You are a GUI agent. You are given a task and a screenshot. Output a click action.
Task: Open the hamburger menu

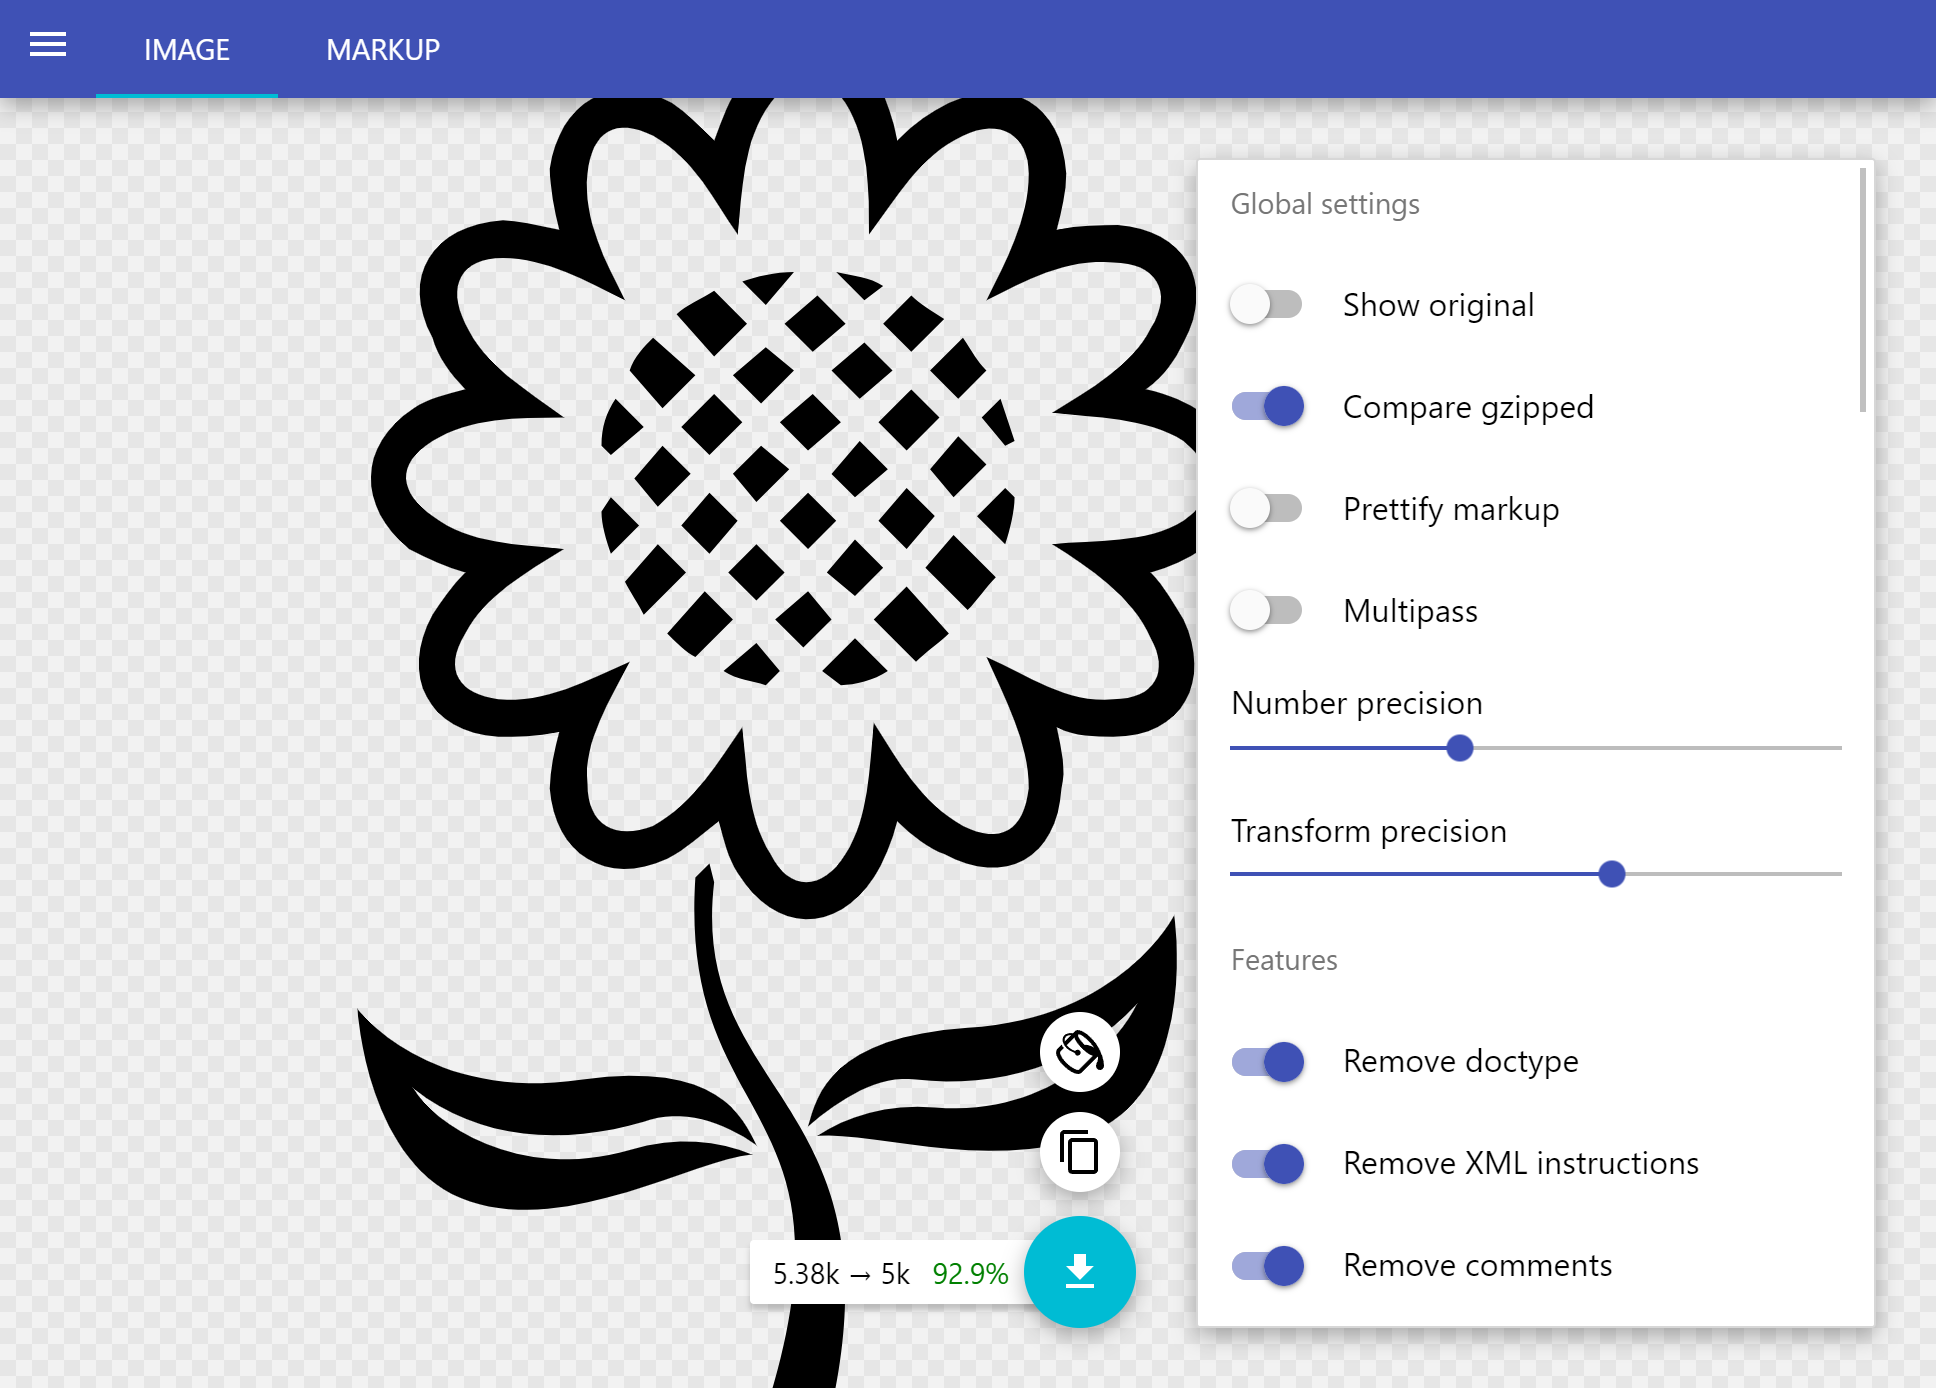pos(47,45)
